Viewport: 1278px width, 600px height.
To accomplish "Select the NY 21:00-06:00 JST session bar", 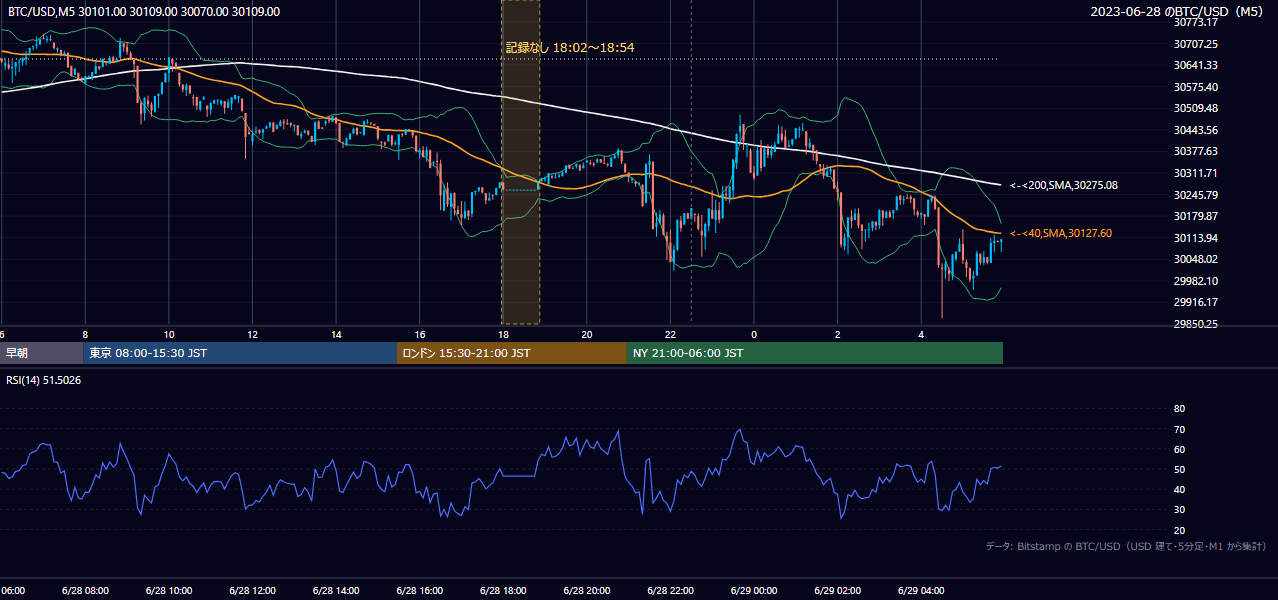I will pos(815,353).
